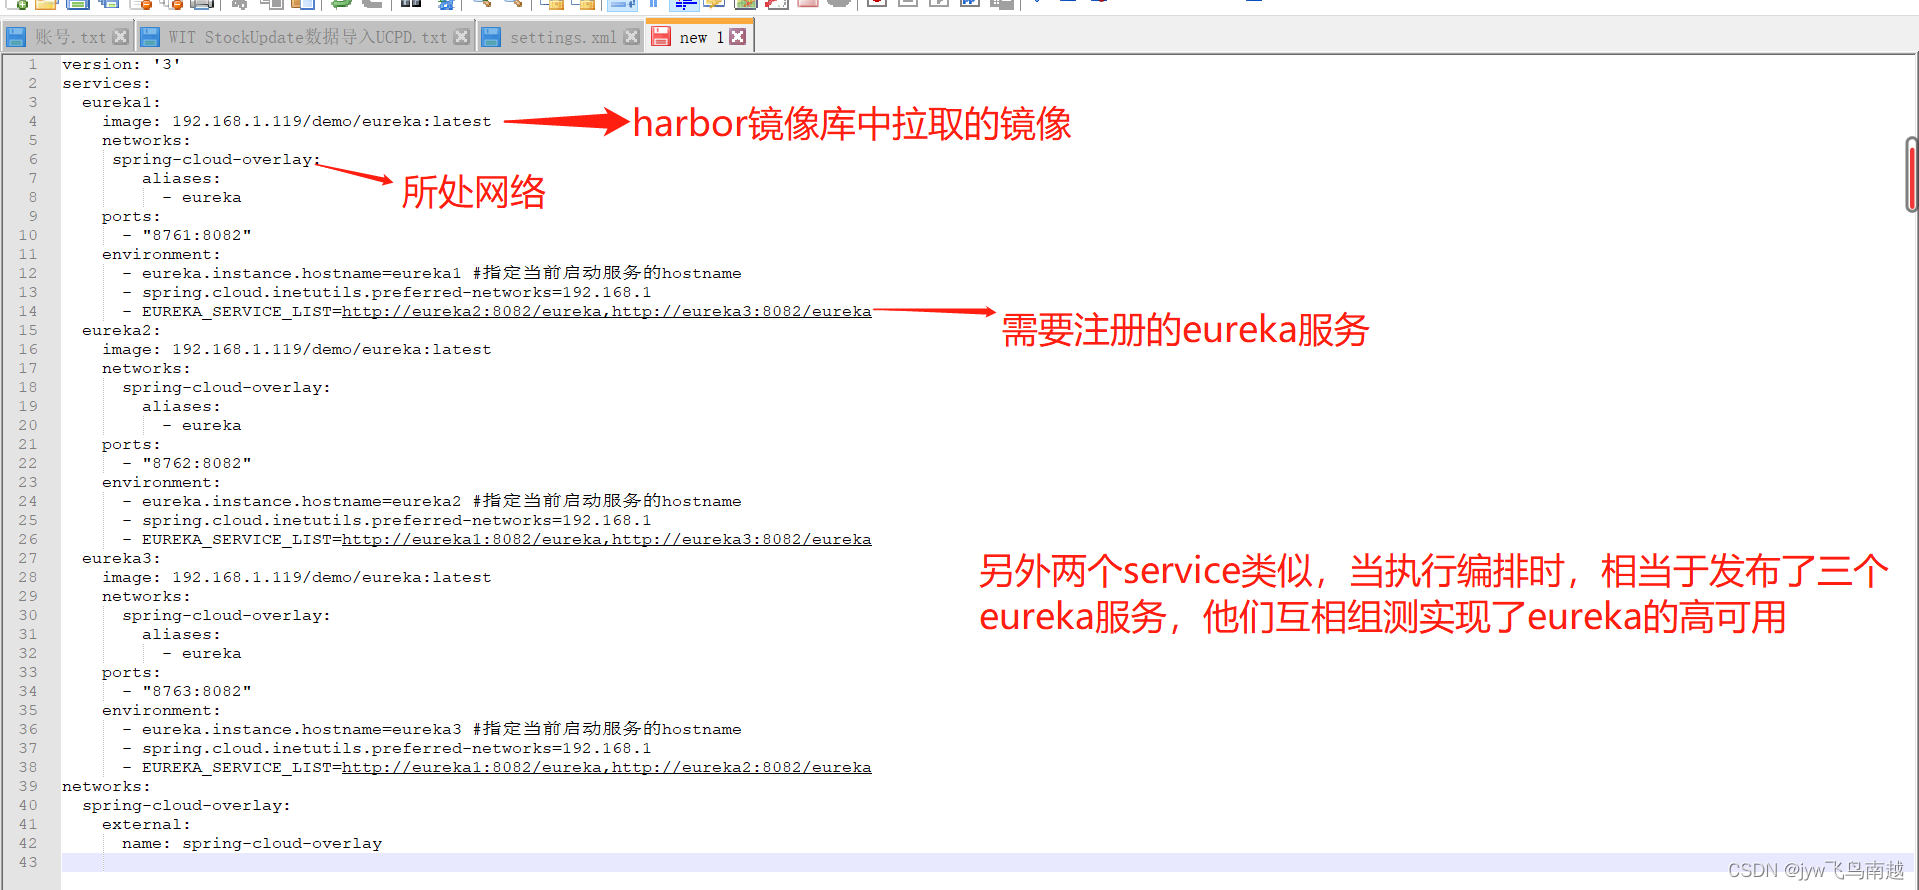Click line number 1 in the margin
Image resolution: width=1919 pixels, height=890 pixels.
click(32, 64)
